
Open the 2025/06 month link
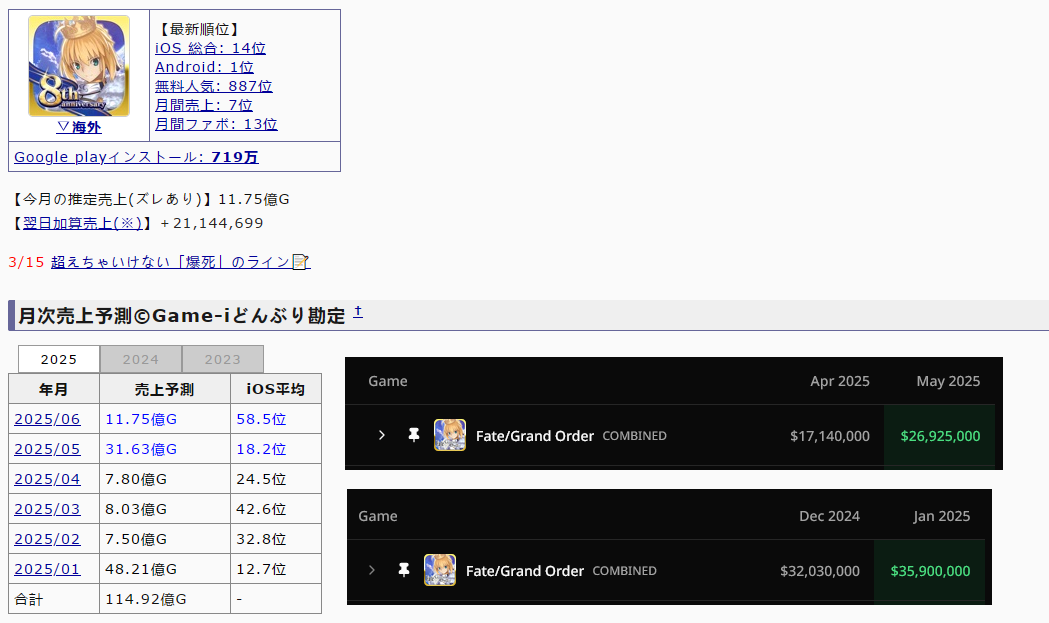(47, 419)
